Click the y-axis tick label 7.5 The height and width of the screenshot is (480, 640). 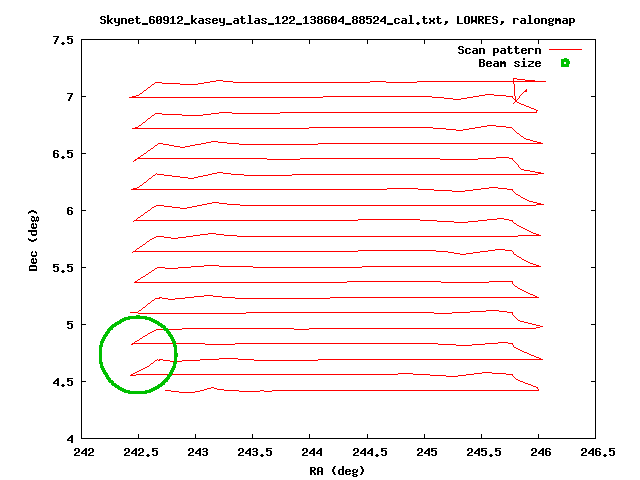[x=63, y=40]
